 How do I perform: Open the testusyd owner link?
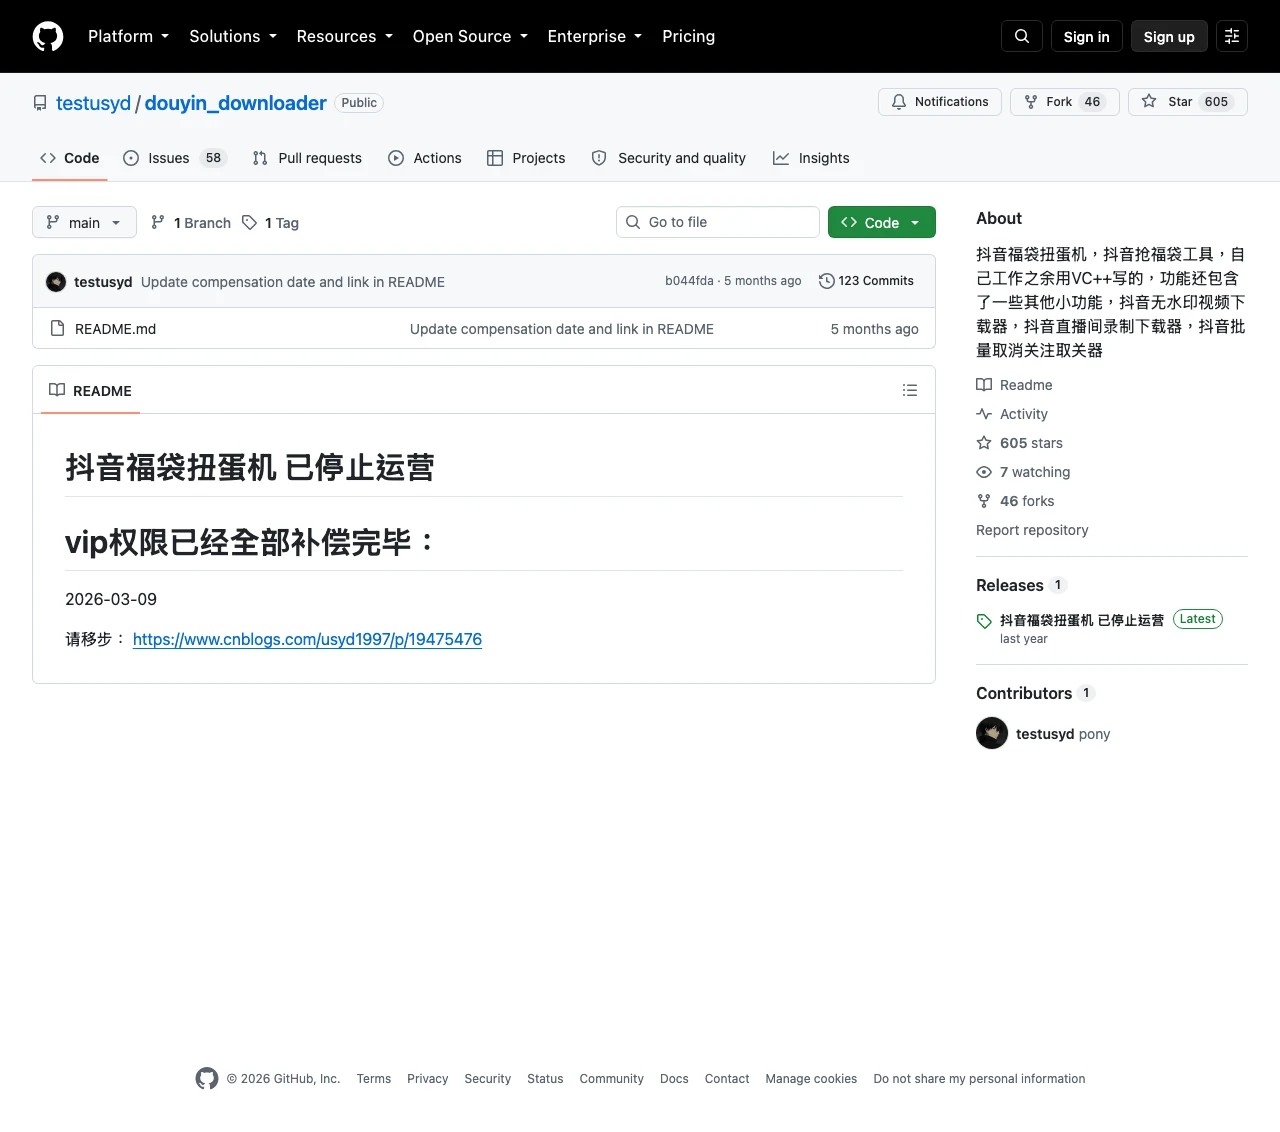(x=93, y=103)
